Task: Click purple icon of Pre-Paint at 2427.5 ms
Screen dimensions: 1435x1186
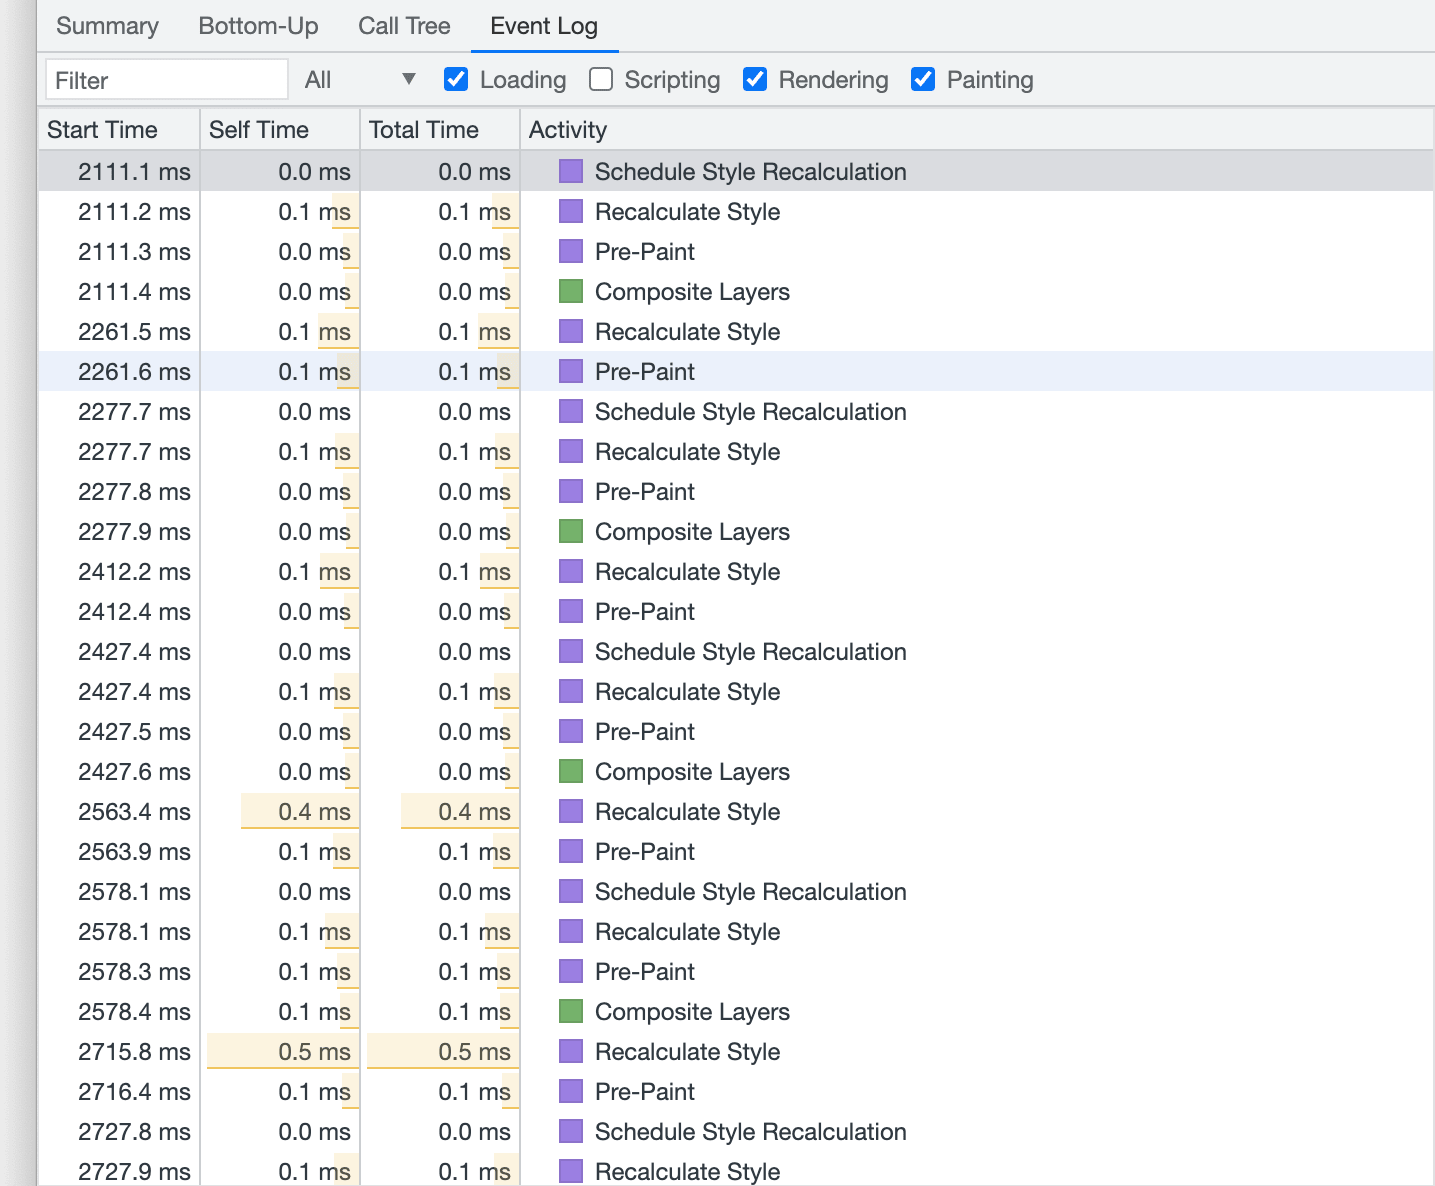Action: [x=571, y=731]
